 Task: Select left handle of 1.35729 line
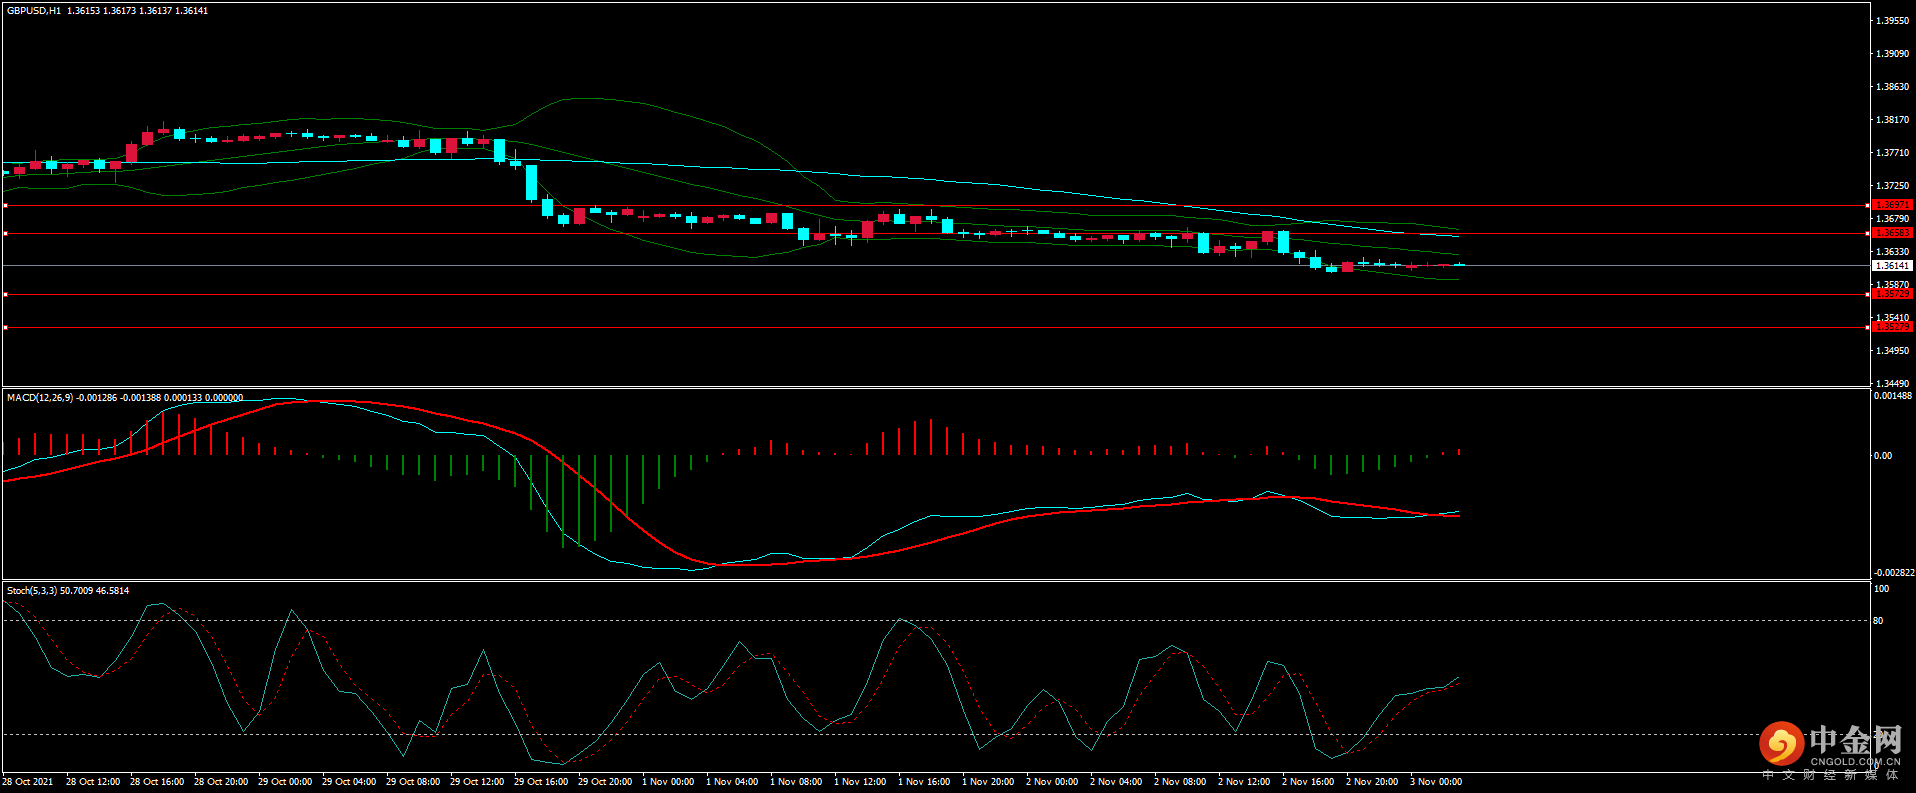click(x=5, y=294)
